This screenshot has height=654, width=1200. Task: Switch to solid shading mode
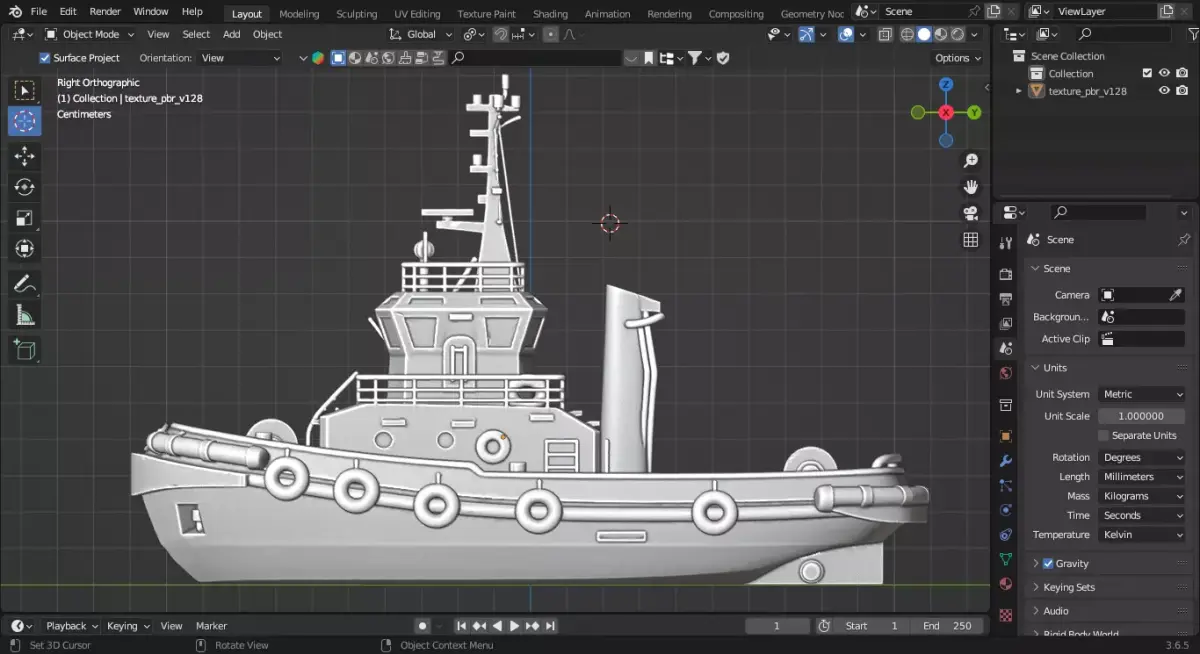(924, 34)
